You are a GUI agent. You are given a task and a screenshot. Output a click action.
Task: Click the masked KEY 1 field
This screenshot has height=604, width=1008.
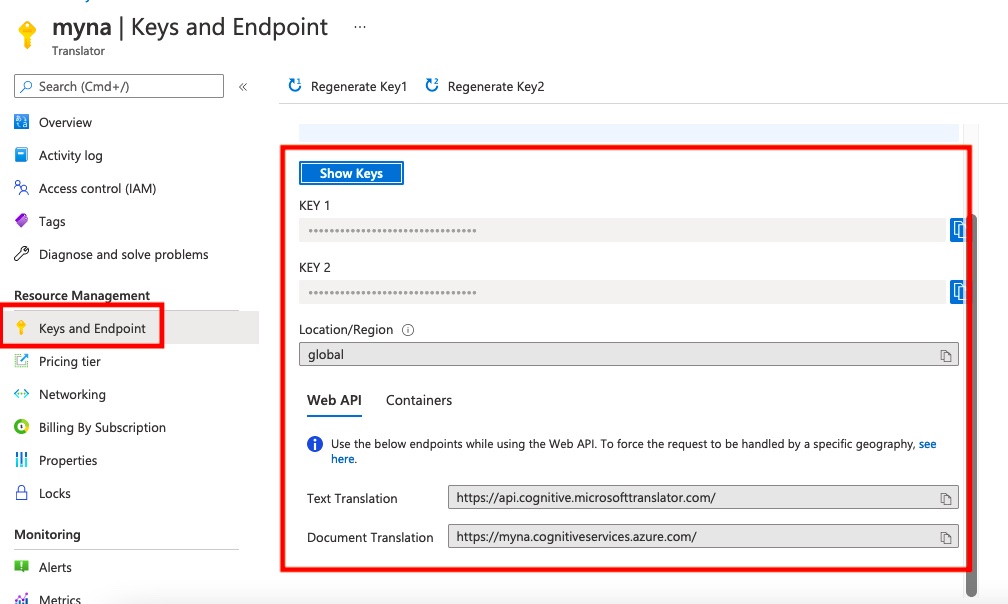tap(624, 230)
